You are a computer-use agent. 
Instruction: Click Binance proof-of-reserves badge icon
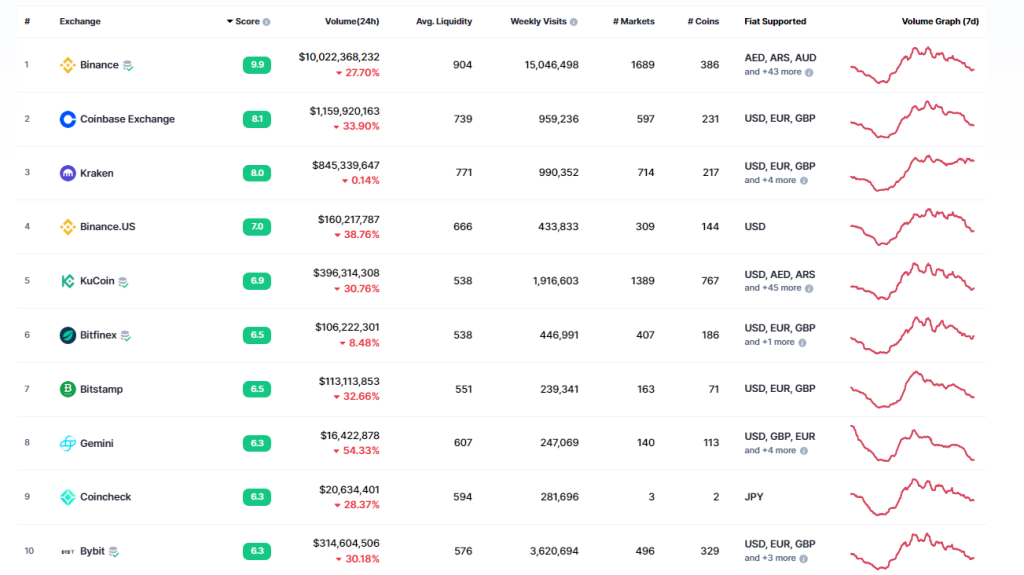coord(128,65)
